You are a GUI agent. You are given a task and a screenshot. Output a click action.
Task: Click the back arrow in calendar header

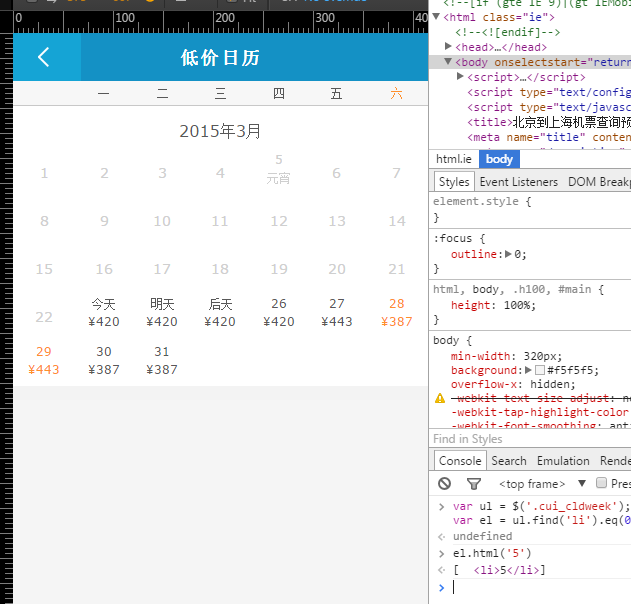point(44,58)
